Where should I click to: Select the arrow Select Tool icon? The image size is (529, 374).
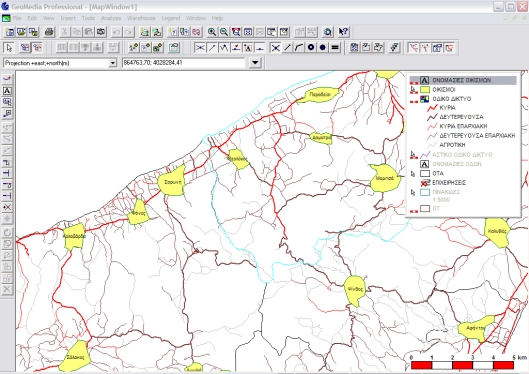tap(9, 48)
